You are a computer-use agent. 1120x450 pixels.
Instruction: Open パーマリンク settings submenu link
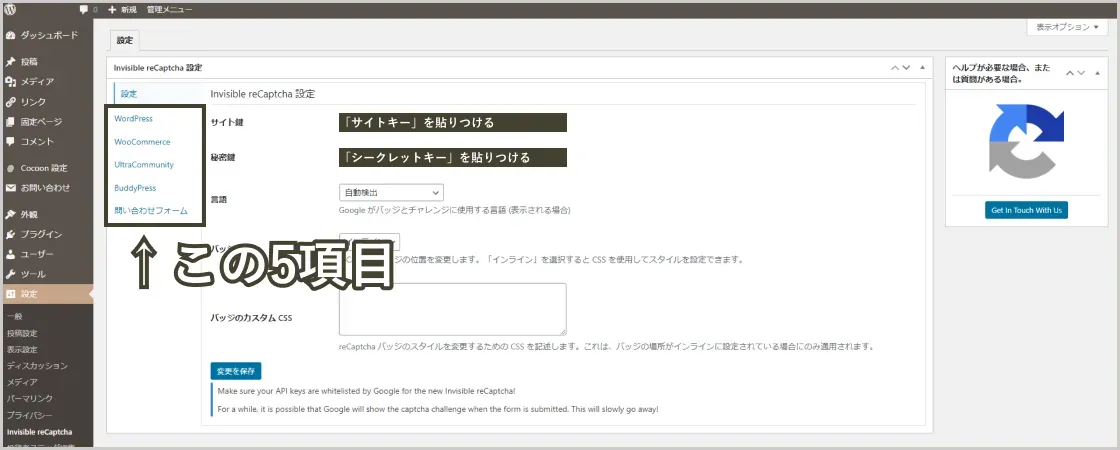[x=30, y=398]
